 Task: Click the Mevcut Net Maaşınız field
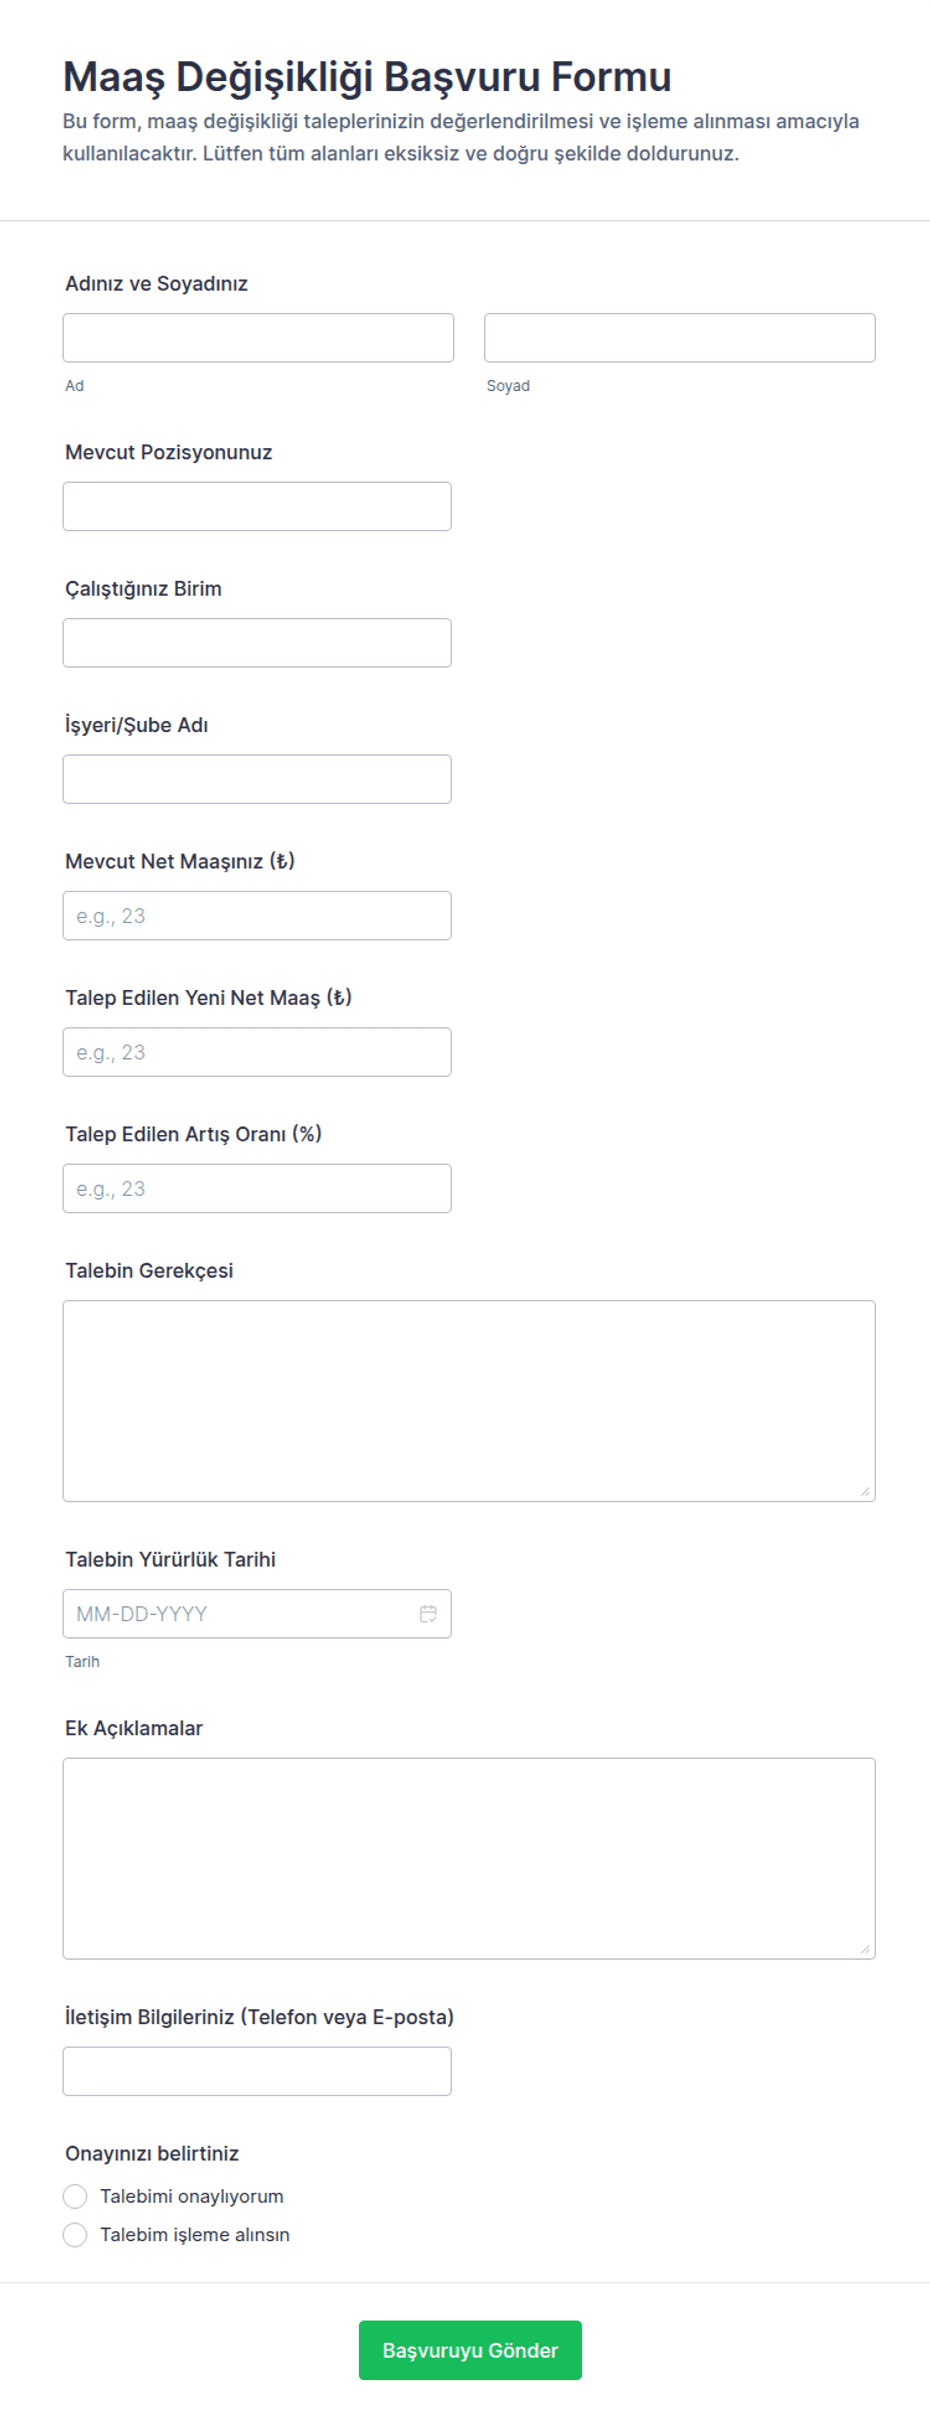pyautogui.click(x=257, y=916)
